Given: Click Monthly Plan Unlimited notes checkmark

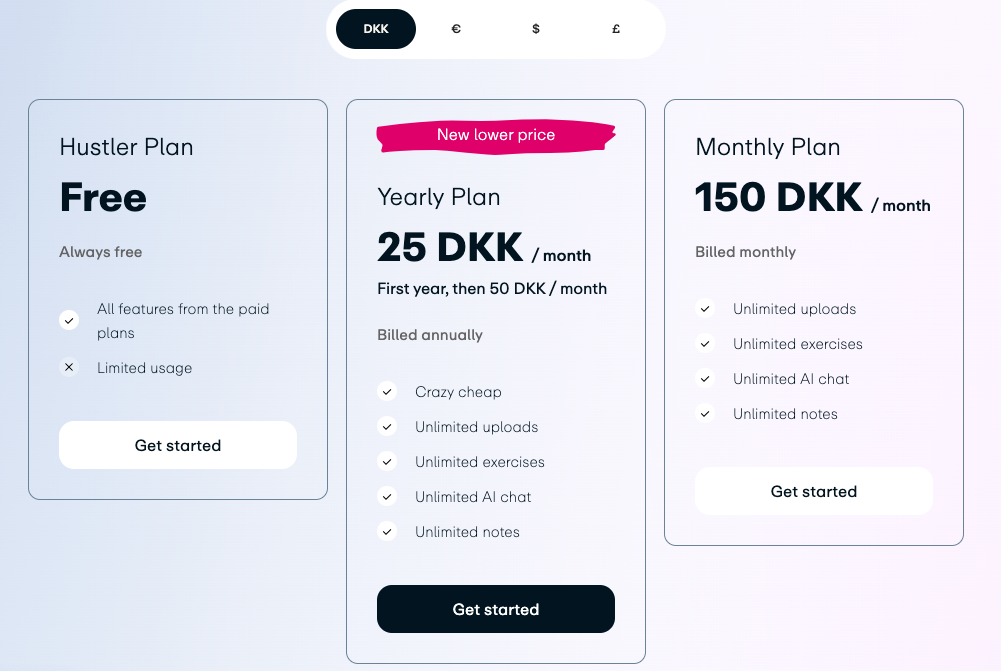Looking at the screenshot, I should [705, 414].
